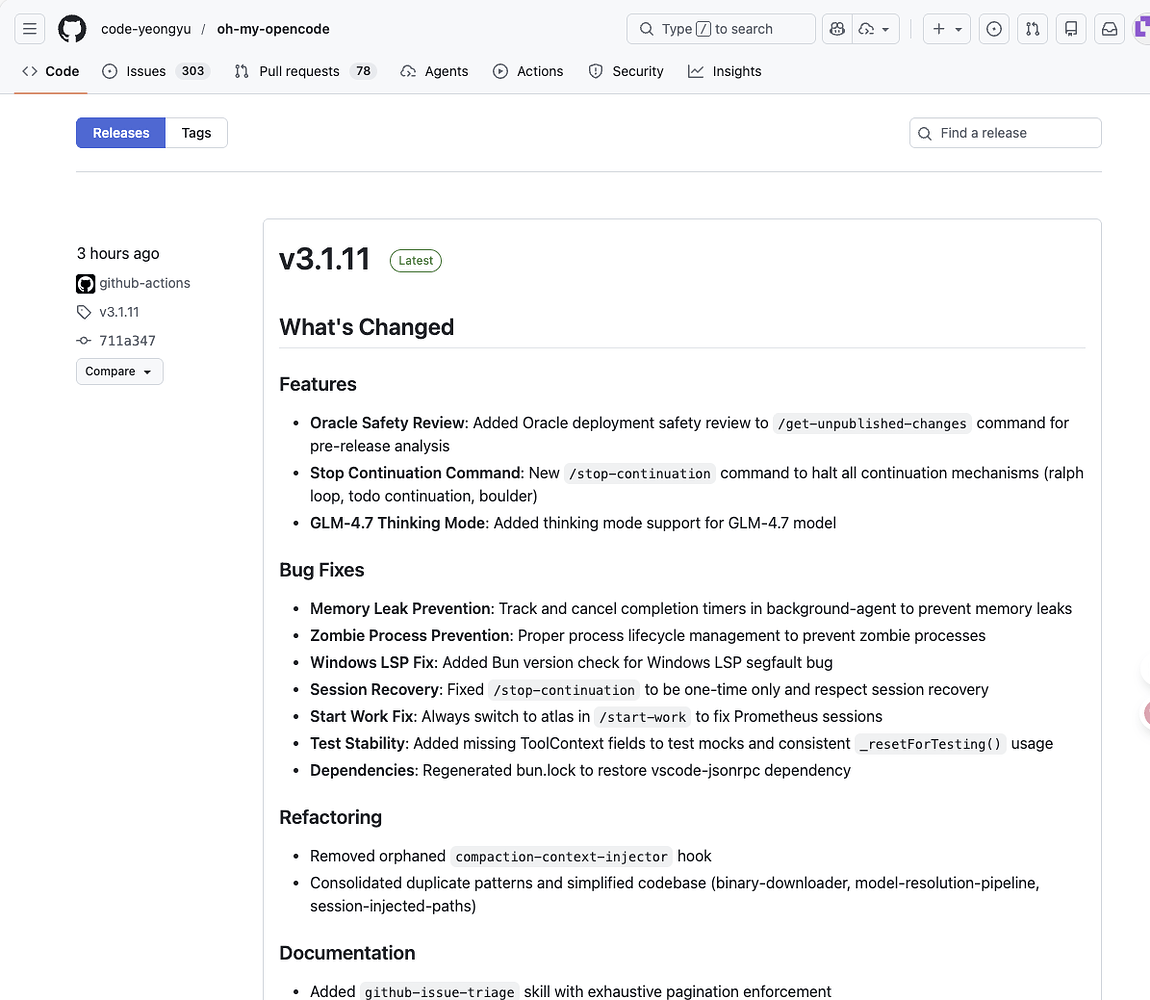Click /stop-continuation code in Session Recovery item
The width and height of the screenshot is (1150, 1000).
564,690
